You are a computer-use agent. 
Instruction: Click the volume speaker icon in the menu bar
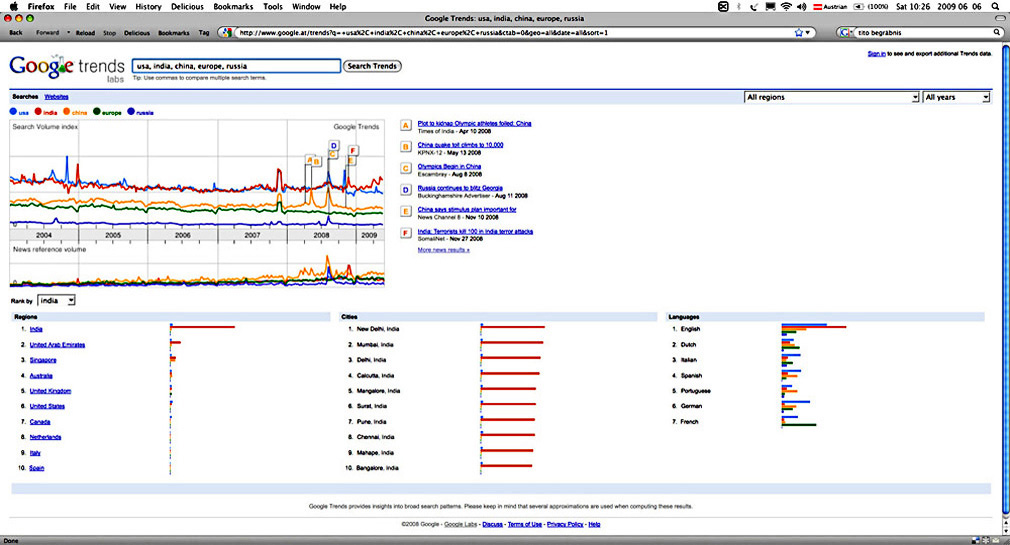[801, 6]
